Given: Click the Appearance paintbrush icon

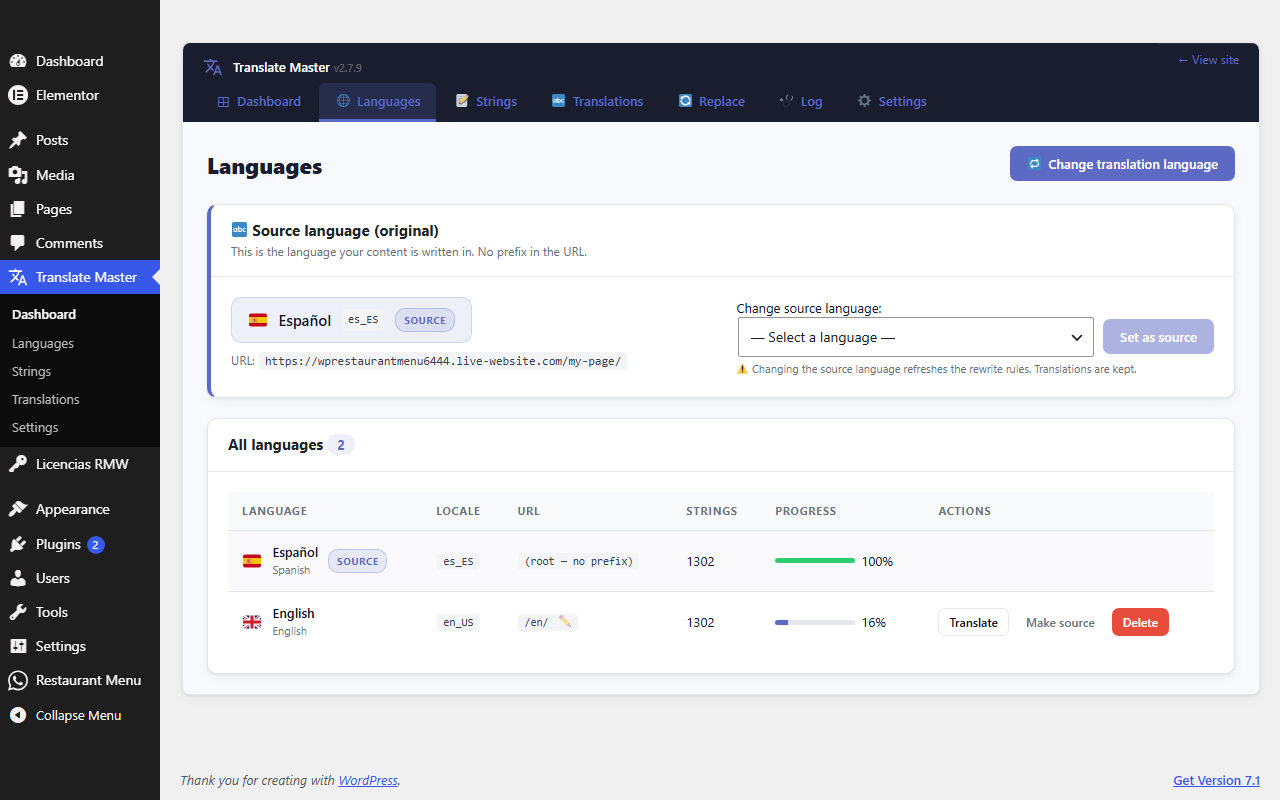Looking at the screenshot, I should (18, 509).
